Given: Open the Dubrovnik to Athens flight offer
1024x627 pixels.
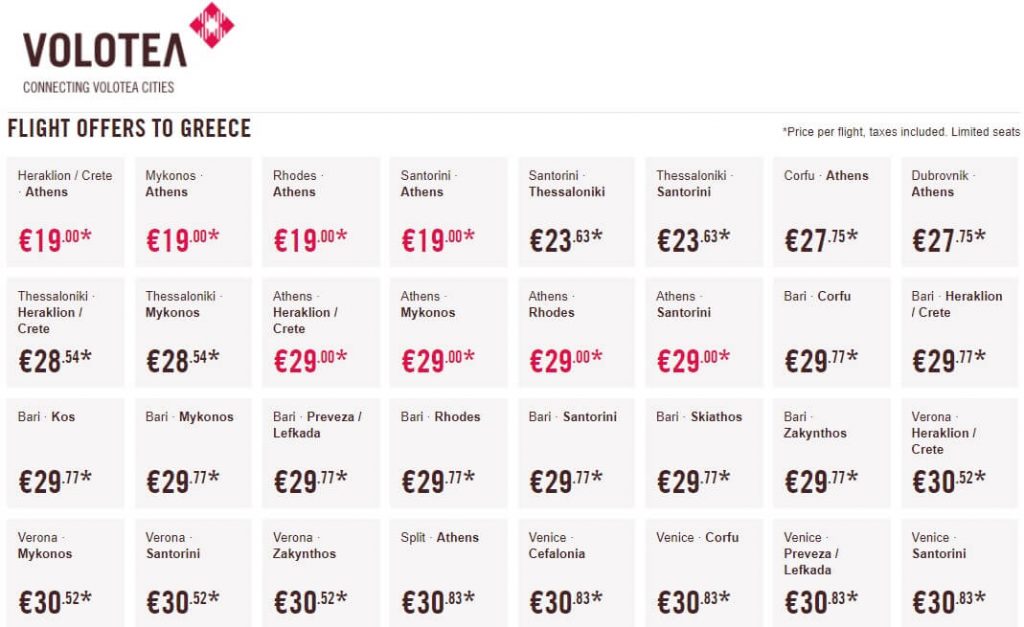Looking at the screenshot, I should (960, 211).
